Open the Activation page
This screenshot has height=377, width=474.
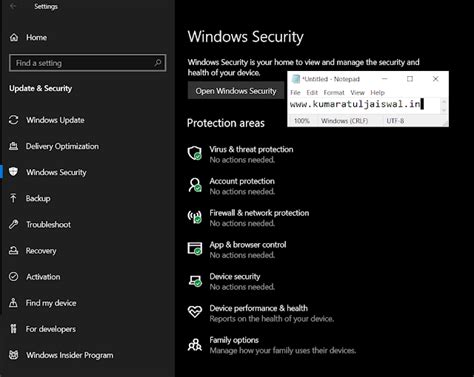43,277
